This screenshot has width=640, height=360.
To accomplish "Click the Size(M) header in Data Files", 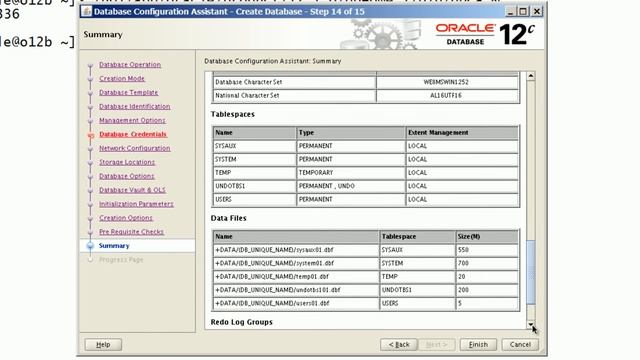I will click(487, 237).
